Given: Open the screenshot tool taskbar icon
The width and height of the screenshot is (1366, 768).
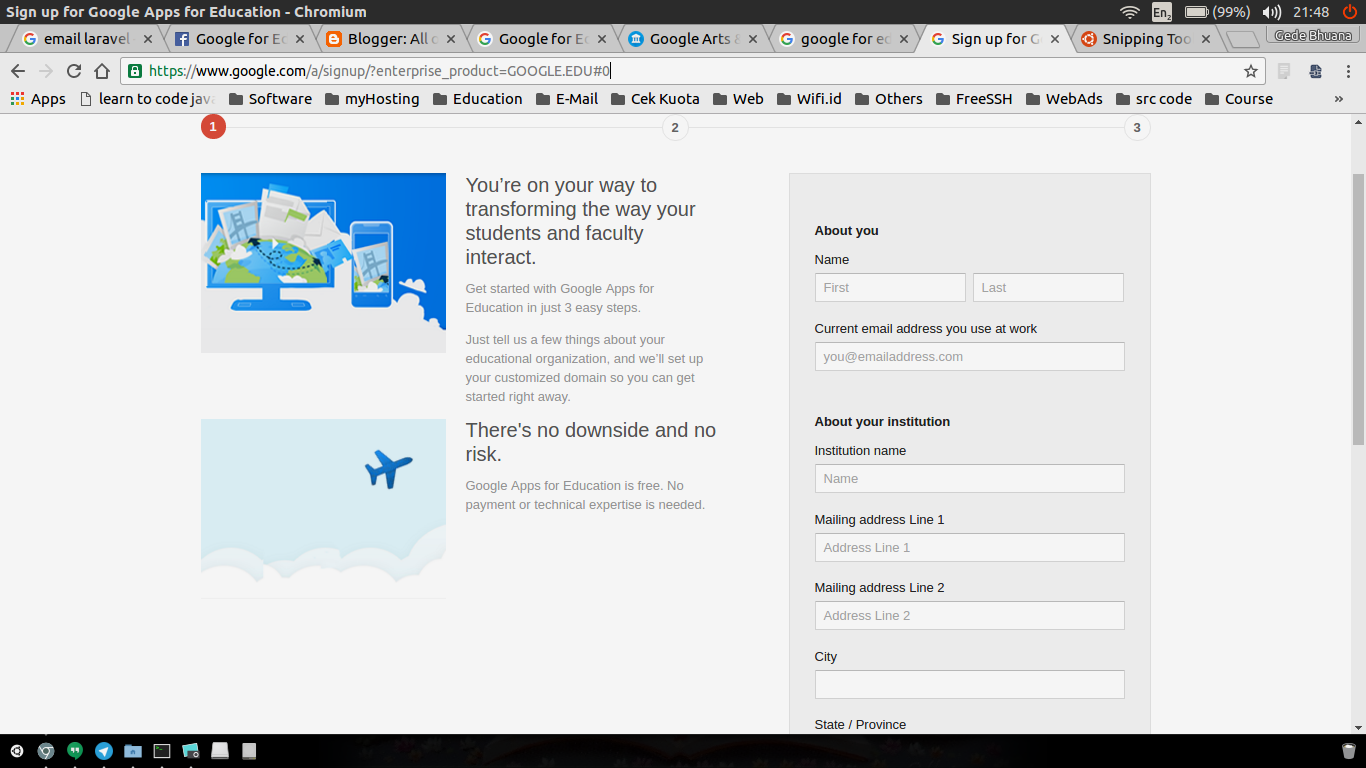Looking at the screenshot, I should tap(191, 751).
